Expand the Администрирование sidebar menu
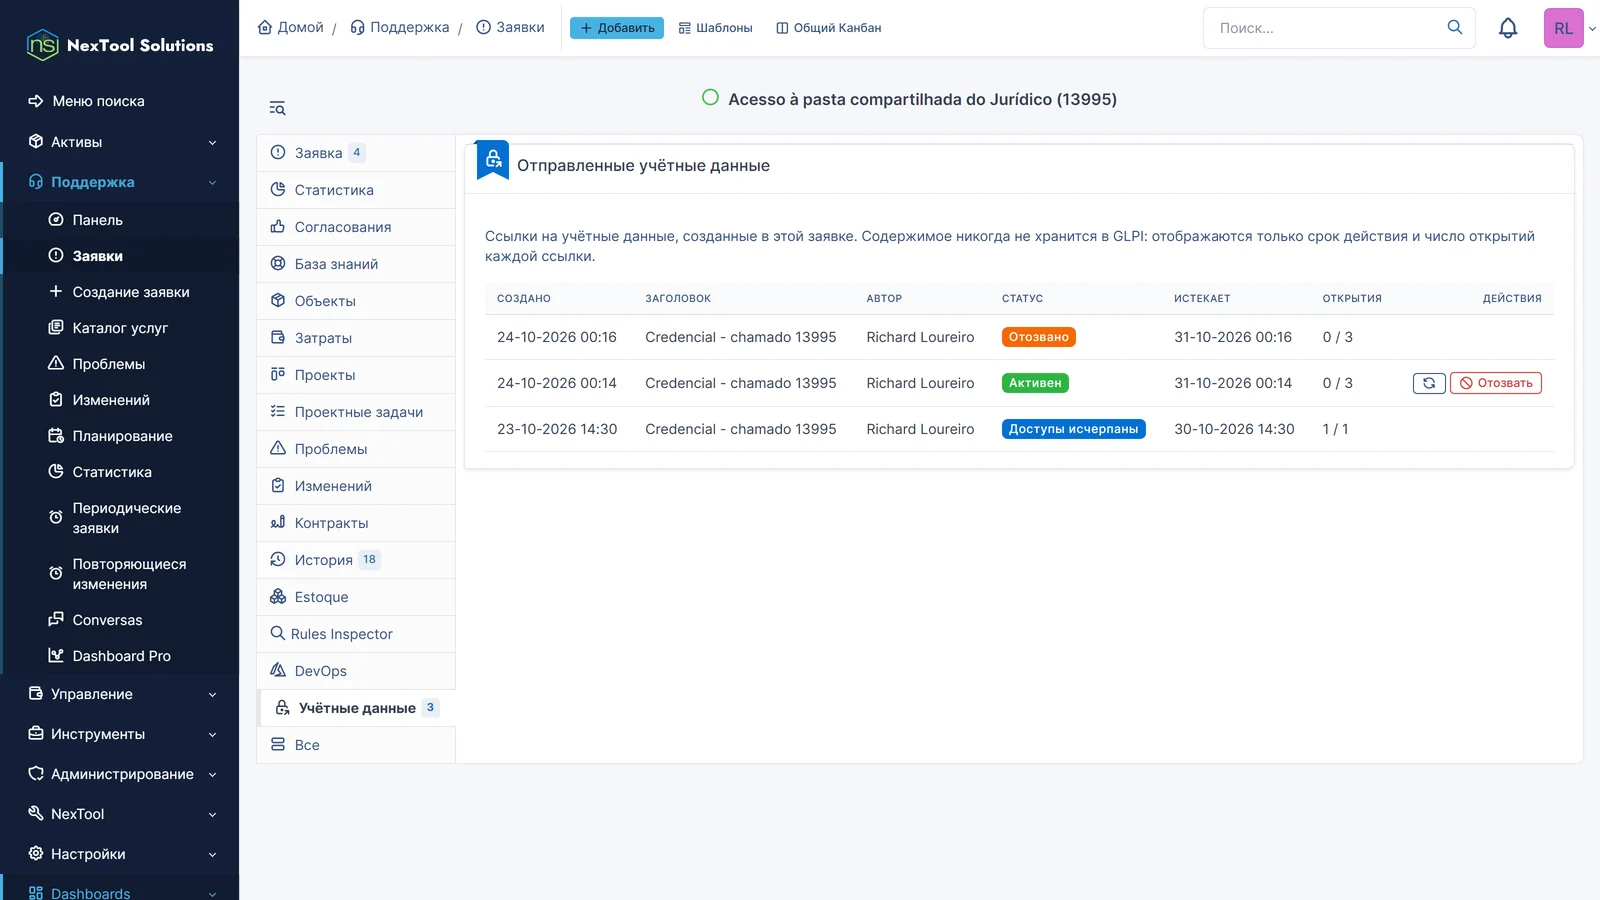 (x=120, y=774)
